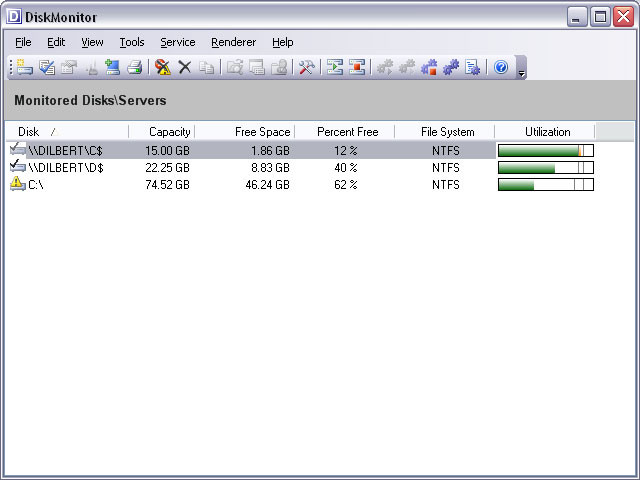
Task: Click the new disk toolbar icon
Action: click(x=24, y=67)
